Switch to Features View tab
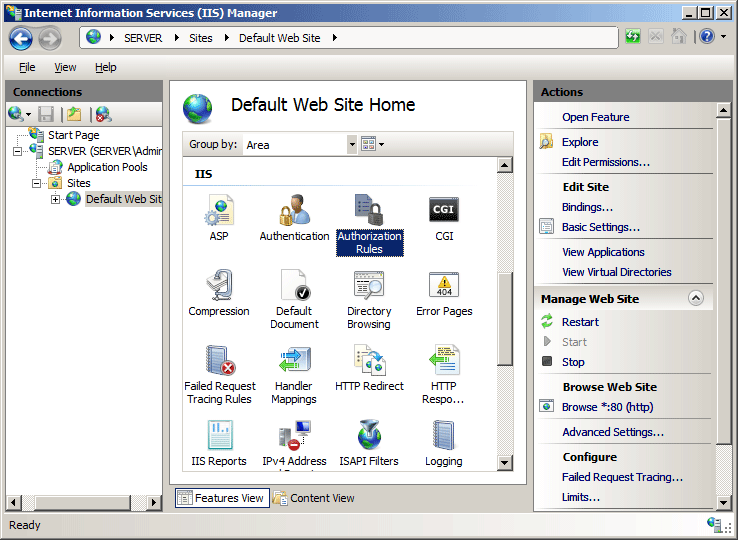Viewport: 738px width, 540px height. 222,498
